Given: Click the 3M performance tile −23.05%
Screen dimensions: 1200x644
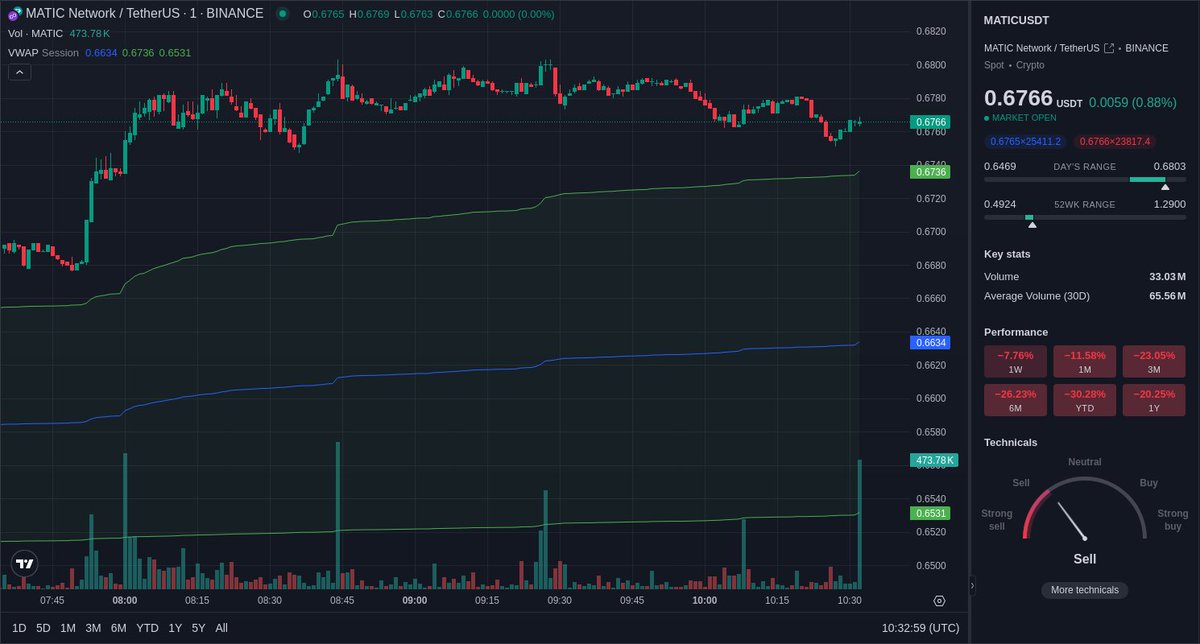Looking at the screenshot, I should point(1154,361).
